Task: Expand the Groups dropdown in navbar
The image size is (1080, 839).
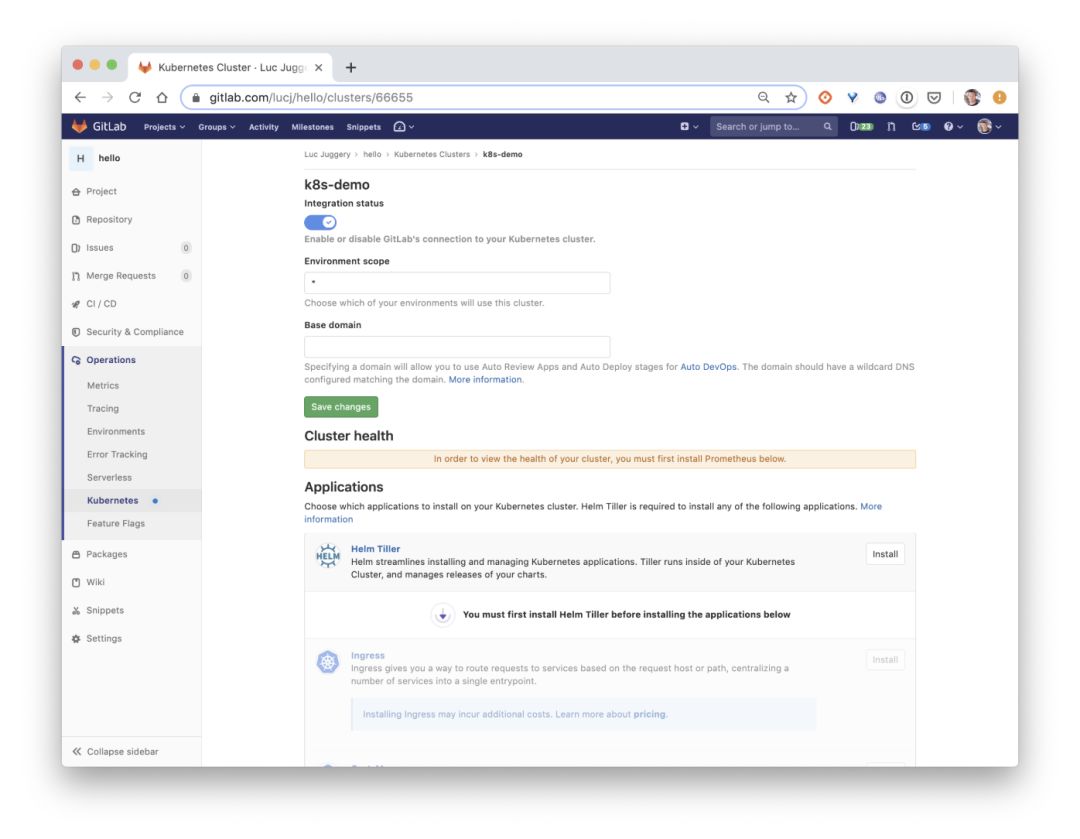Action: pyautogui.click(x=216, y=127)
